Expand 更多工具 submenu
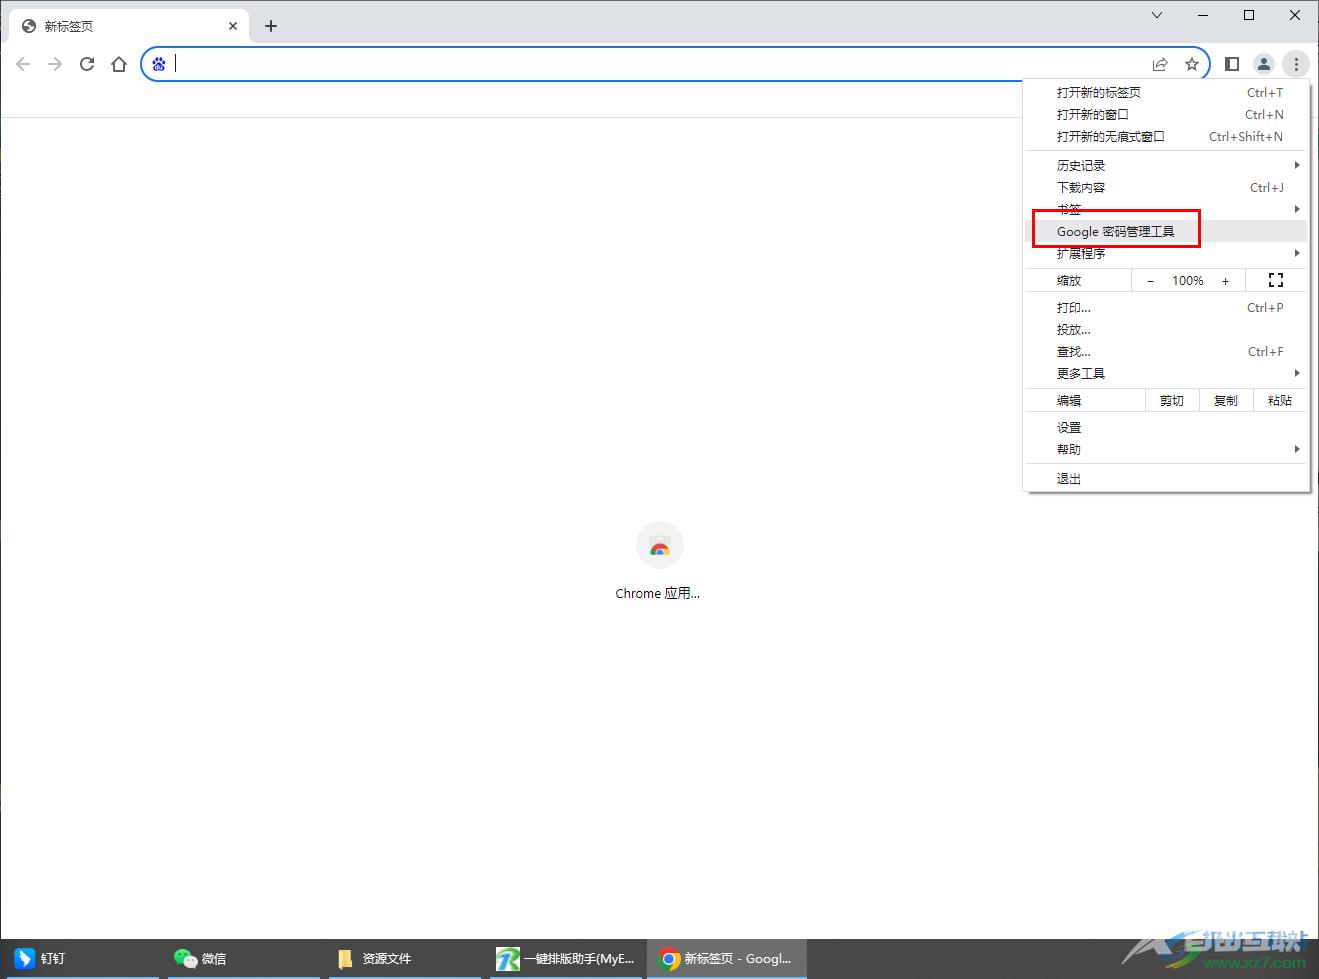Screen dimensions: 1319x979 point(1167,374)
